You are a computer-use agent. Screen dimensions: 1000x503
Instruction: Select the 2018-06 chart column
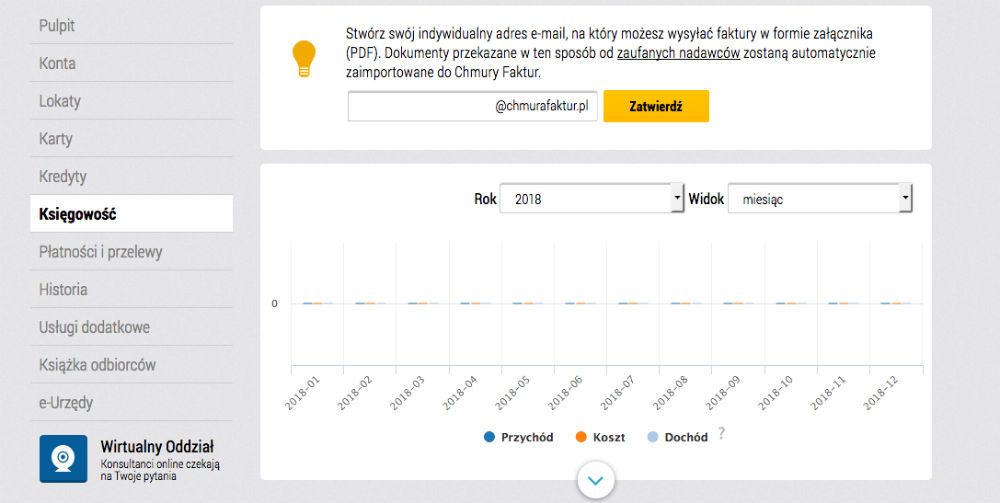tap(580, 303)
